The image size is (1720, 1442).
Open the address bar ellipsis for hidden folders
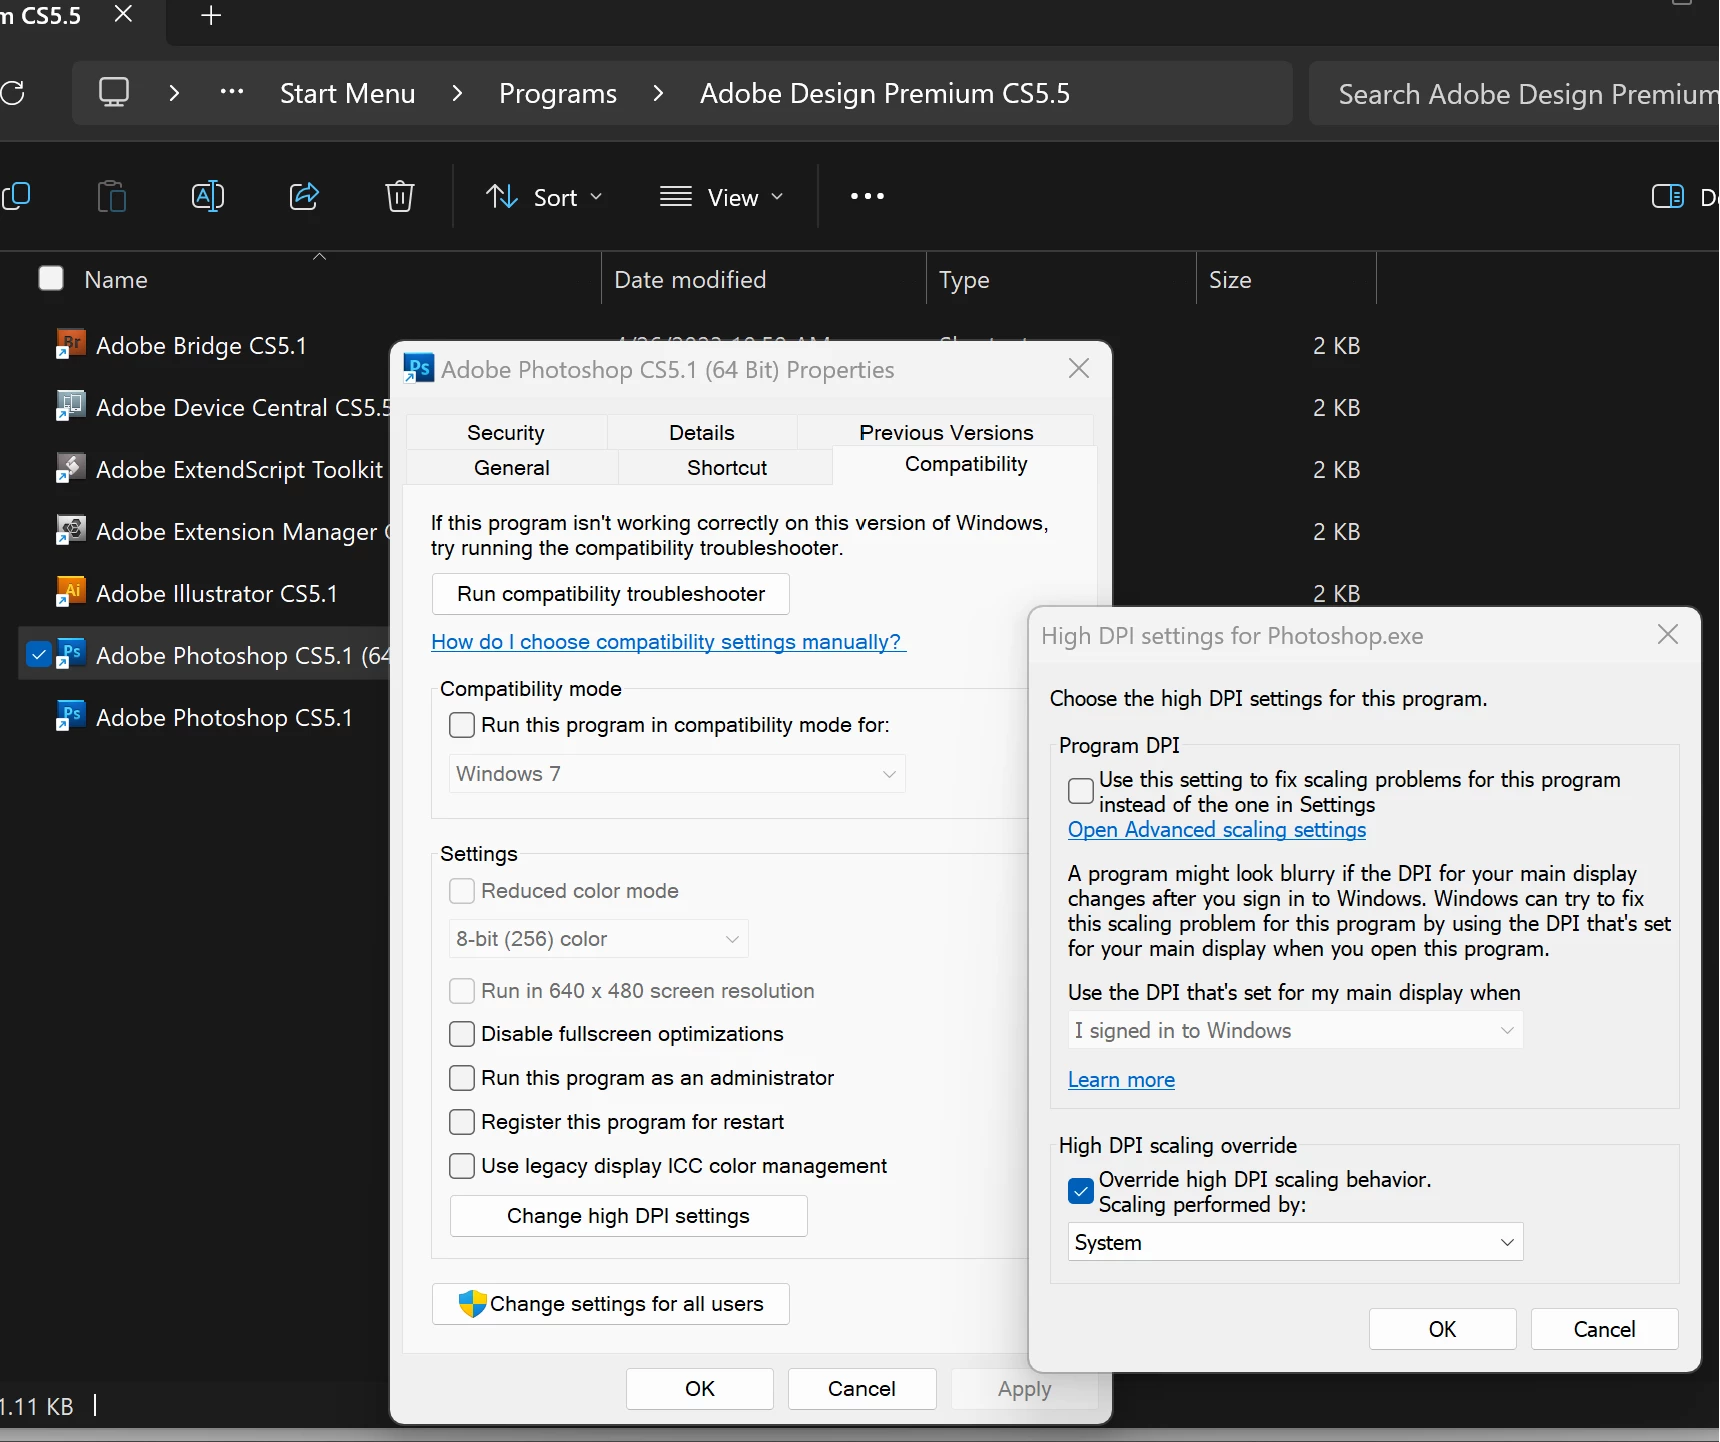[x=232, y=92]
